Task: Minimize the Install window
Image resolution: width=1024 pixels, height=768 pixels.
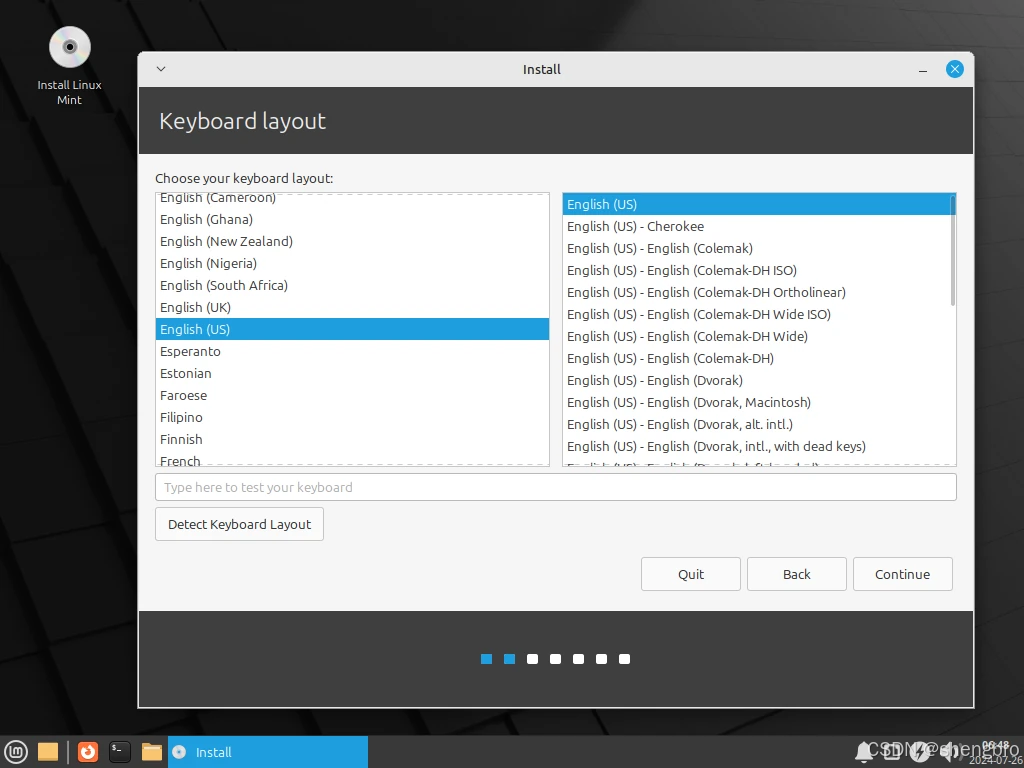Action: click(922, 69)
